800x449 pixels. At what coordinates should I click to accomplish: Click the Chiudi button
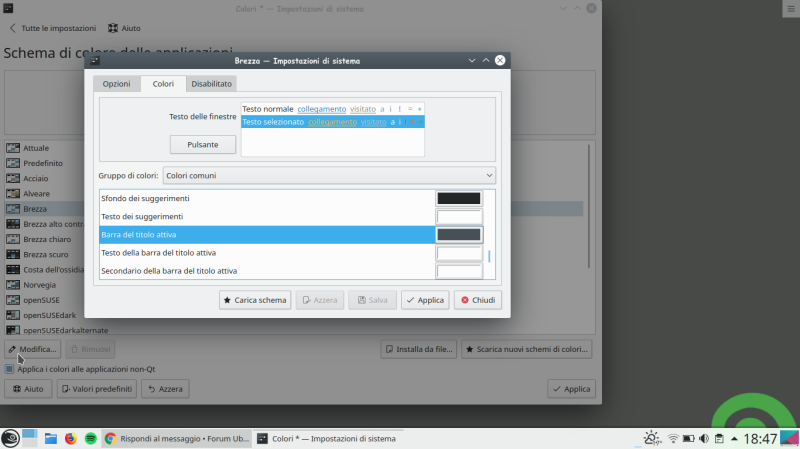(x=478, y=300)
